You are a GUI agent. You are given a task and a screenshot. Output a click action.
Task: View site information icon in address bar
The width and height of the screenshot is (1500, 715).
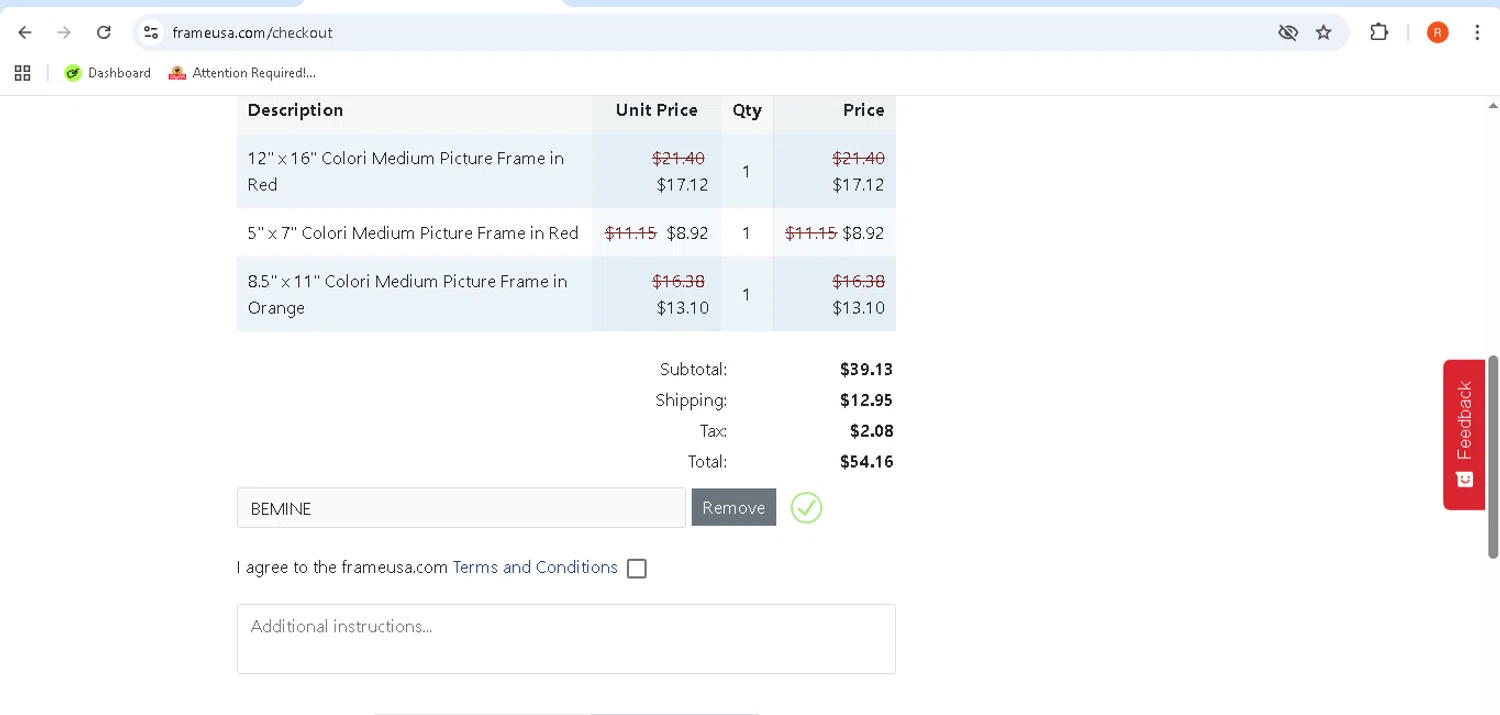[151, 32]
